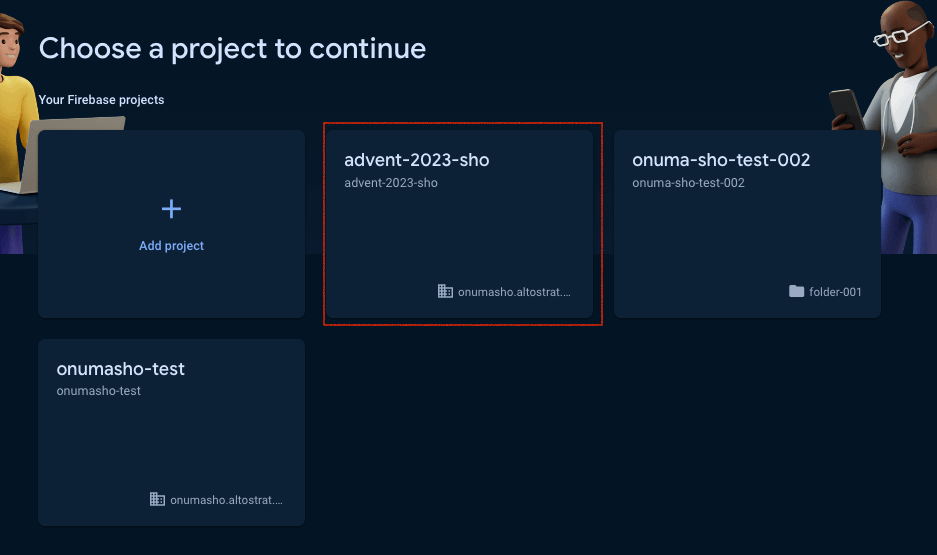Viewport: 937px width, 555px height.
Task: Click the Your Firebase projects heading
Action: pyautogui.click(x=101, y=100)
